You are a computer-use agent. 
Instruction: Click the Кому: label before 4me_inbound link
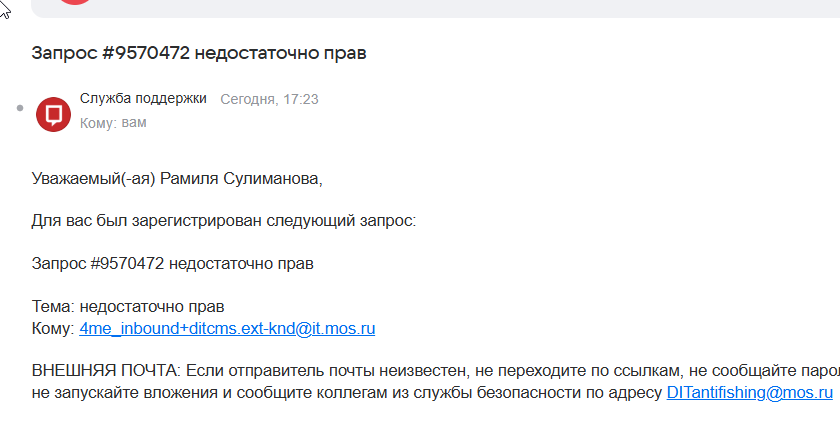[53, 328]
